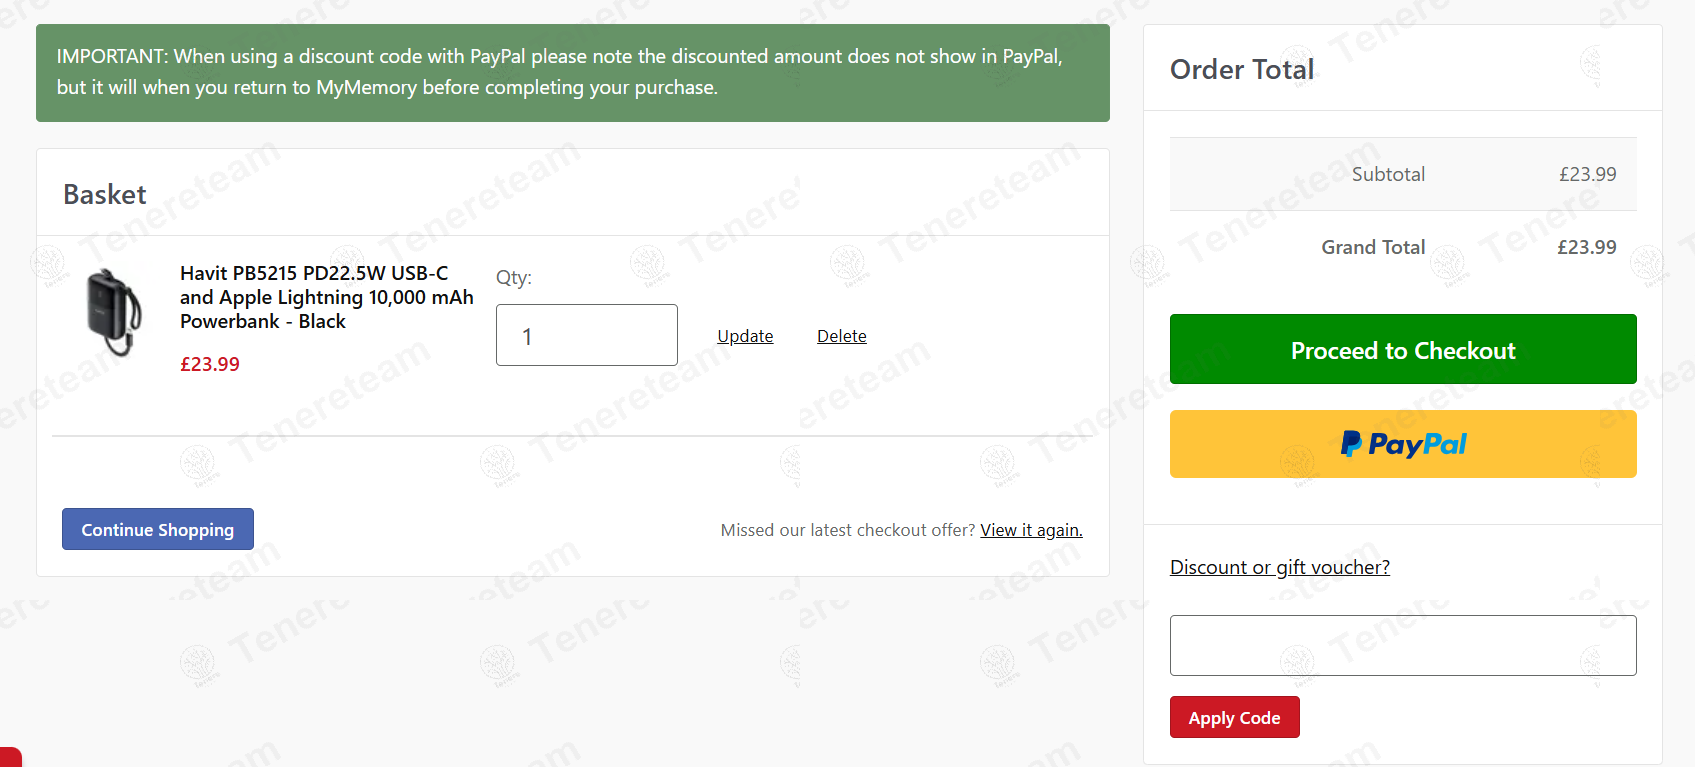
Task: Click the 'Qty:' label
Action: pyautogui.click(x=514, y=277)
